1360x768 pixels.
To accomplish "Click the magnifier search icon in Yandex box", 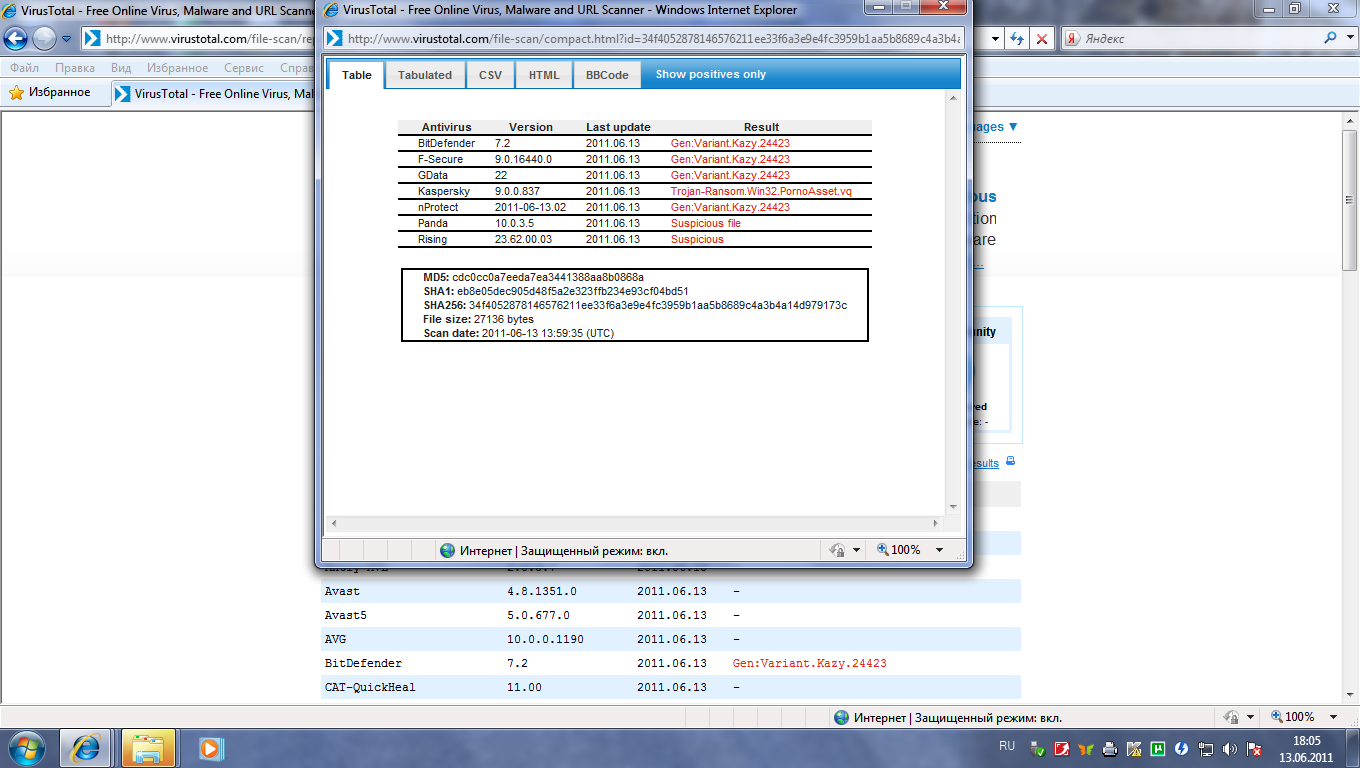I will pos(1331,38).
